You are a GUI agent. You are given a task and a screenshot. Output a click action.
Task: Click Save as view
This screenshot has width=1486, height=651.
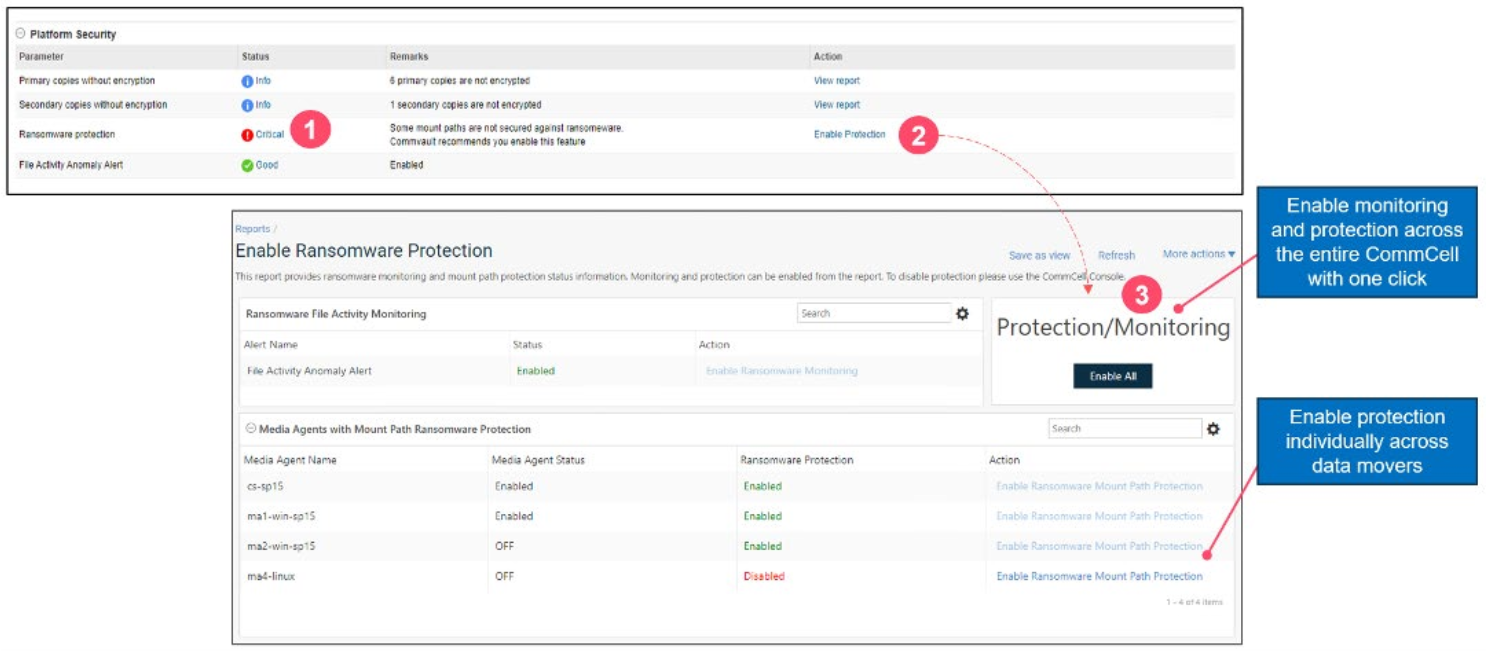(1039, 256)
